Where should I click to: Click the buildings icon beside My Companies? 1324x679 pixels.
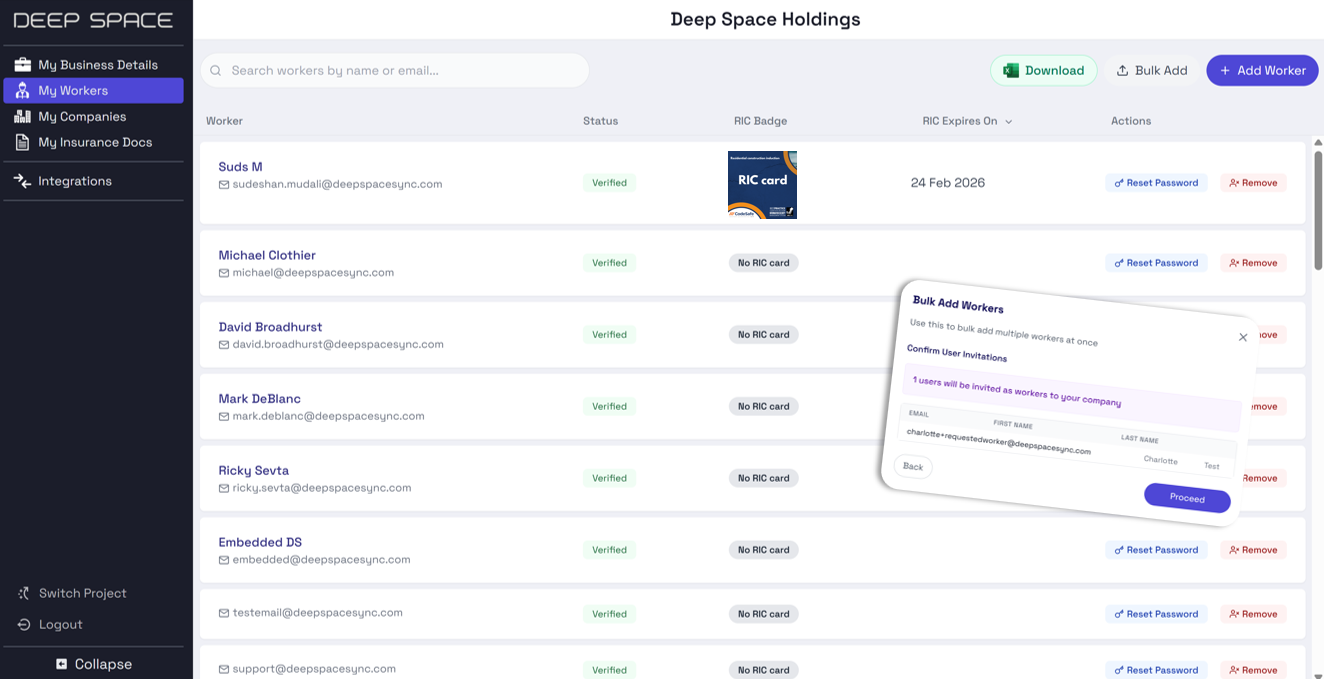(x=22, y=117)
